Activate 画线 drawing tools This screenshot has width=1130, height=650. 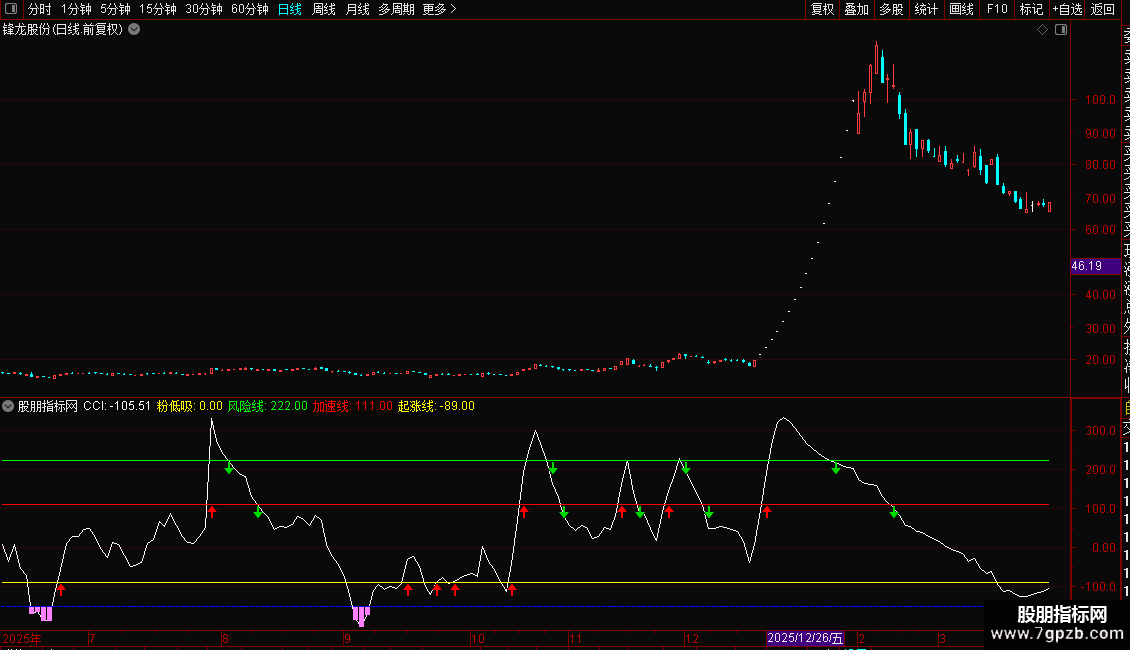point(961,9)
